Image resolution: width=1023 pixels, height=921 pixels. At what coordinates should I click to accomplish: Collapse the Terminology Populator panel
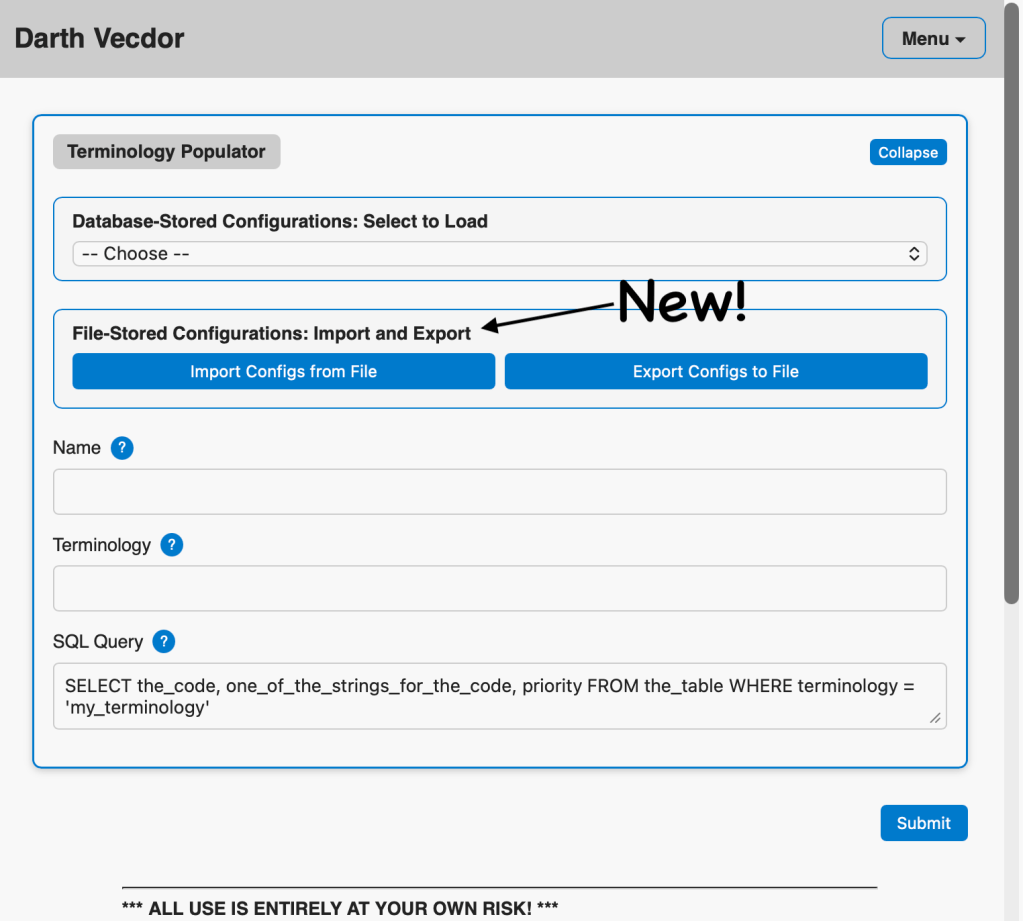907,153
